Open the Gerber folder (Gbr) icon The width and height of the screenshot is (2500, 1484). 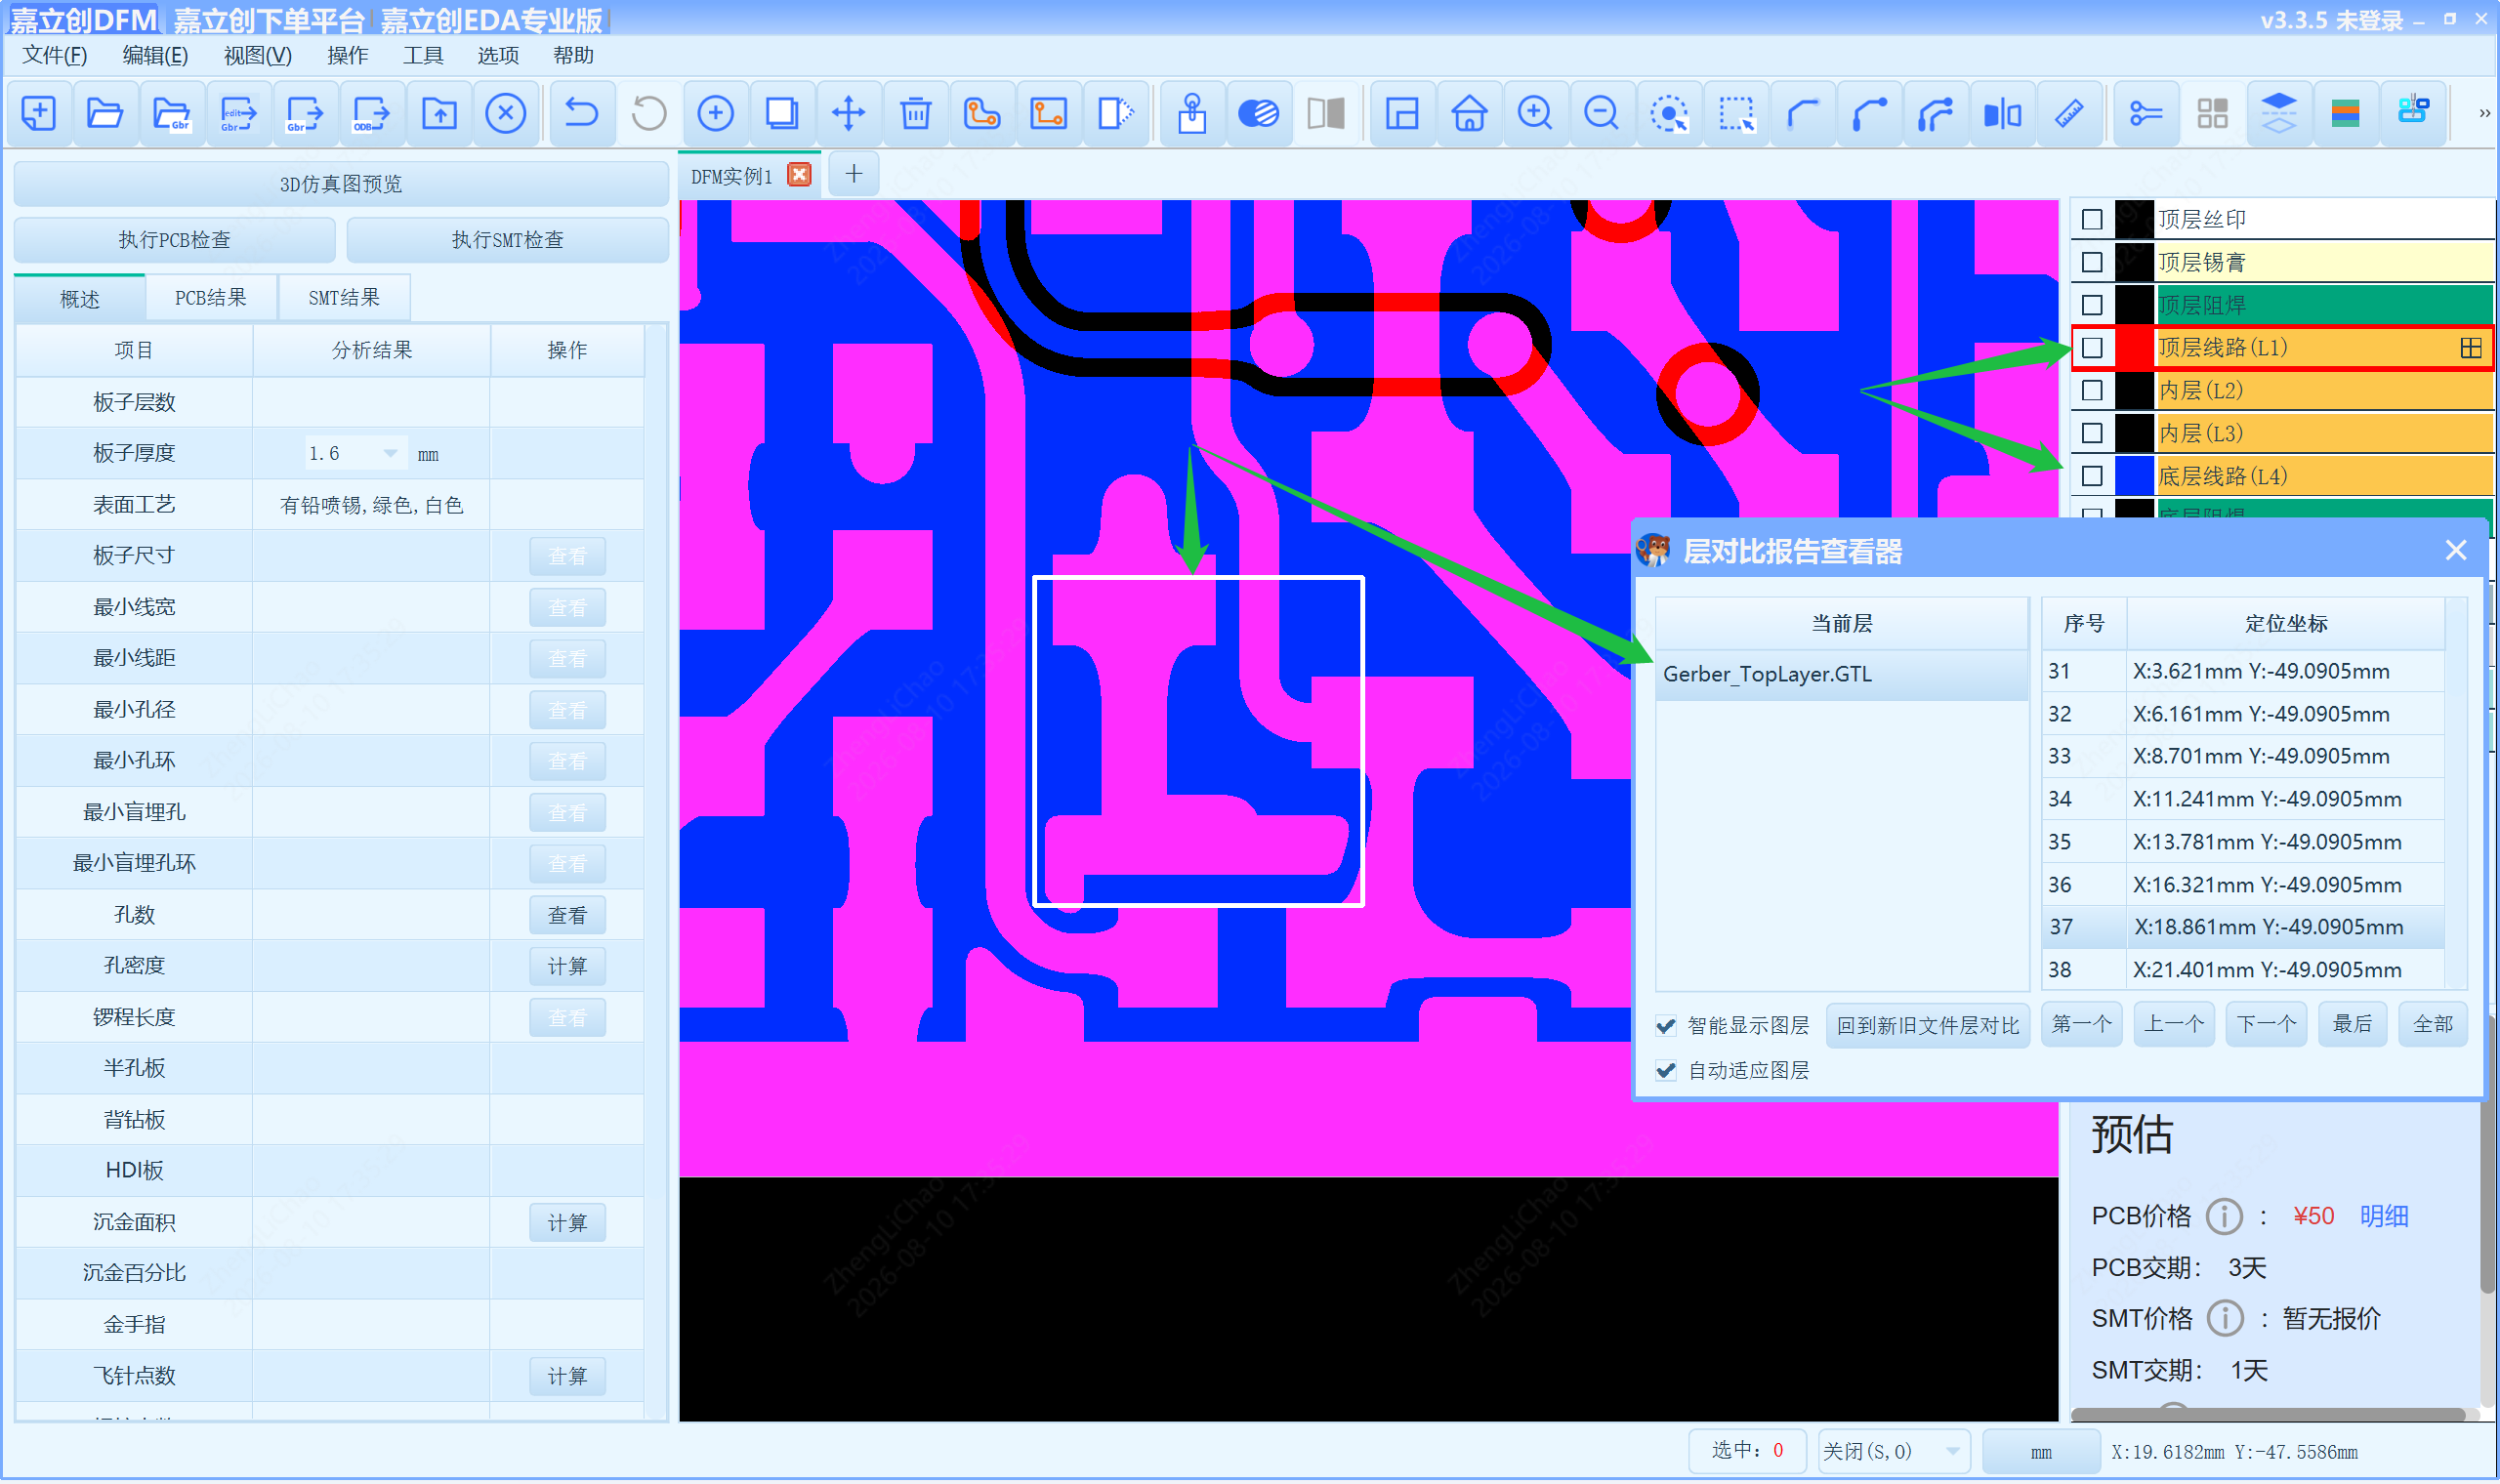(x=172, y=113)
